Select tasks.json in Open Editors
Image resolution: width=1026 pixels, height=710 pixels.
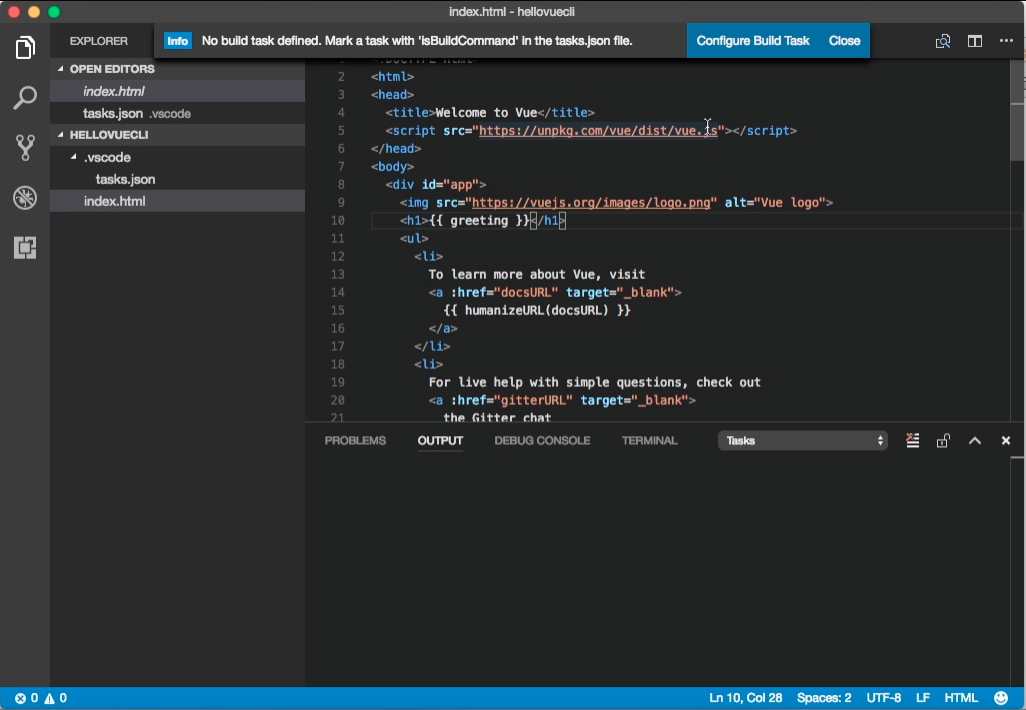(177, 113)
